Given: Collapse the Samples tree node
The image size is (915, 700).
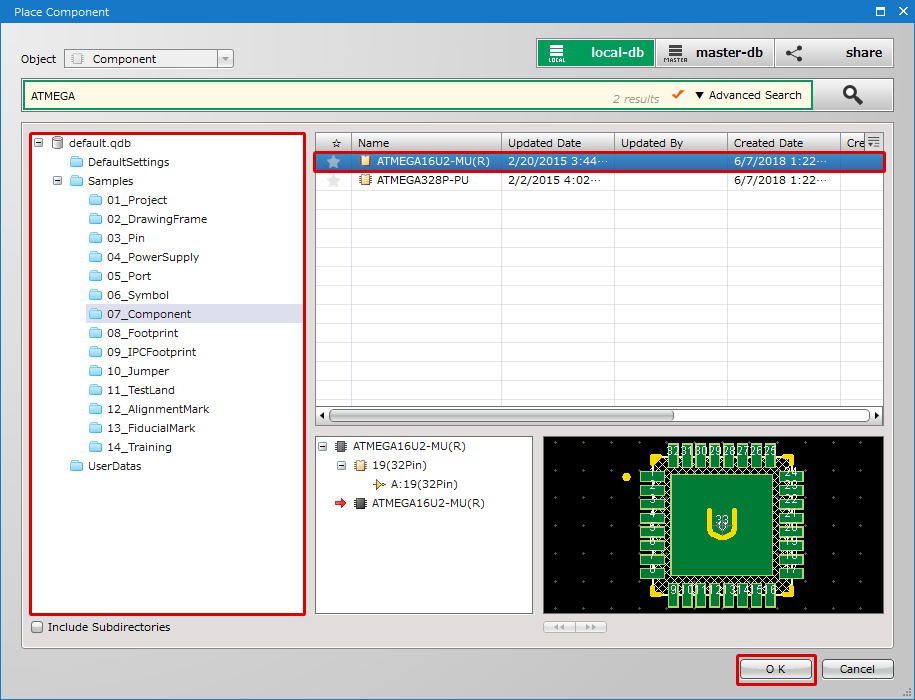Looking at the screenshot, I should tap(58, 181).
